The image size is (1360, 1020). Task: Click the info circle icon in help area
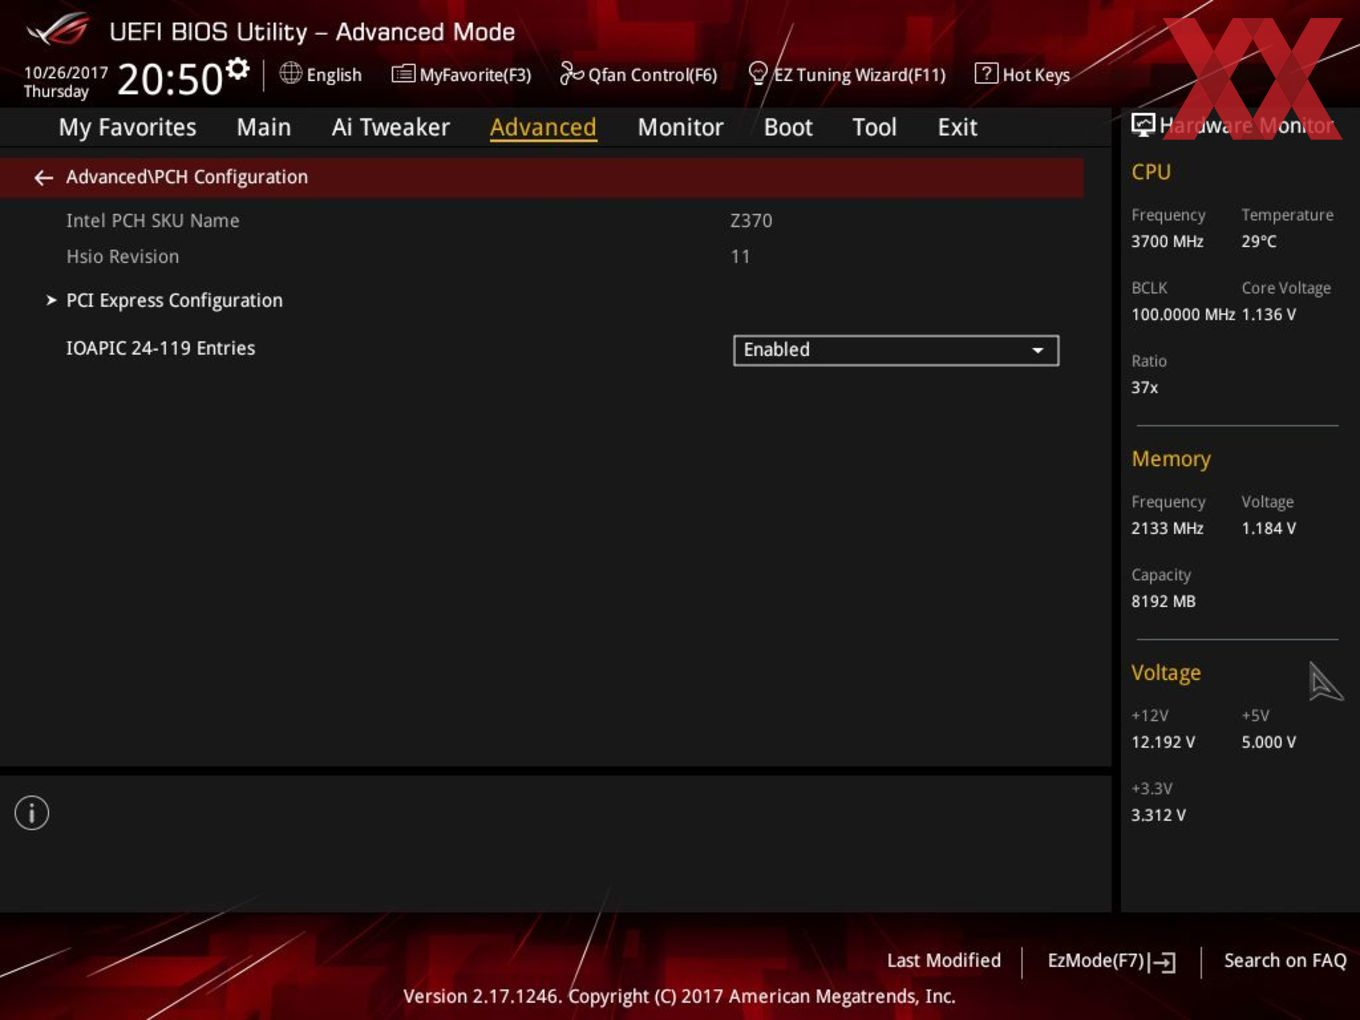coord(32,813)
